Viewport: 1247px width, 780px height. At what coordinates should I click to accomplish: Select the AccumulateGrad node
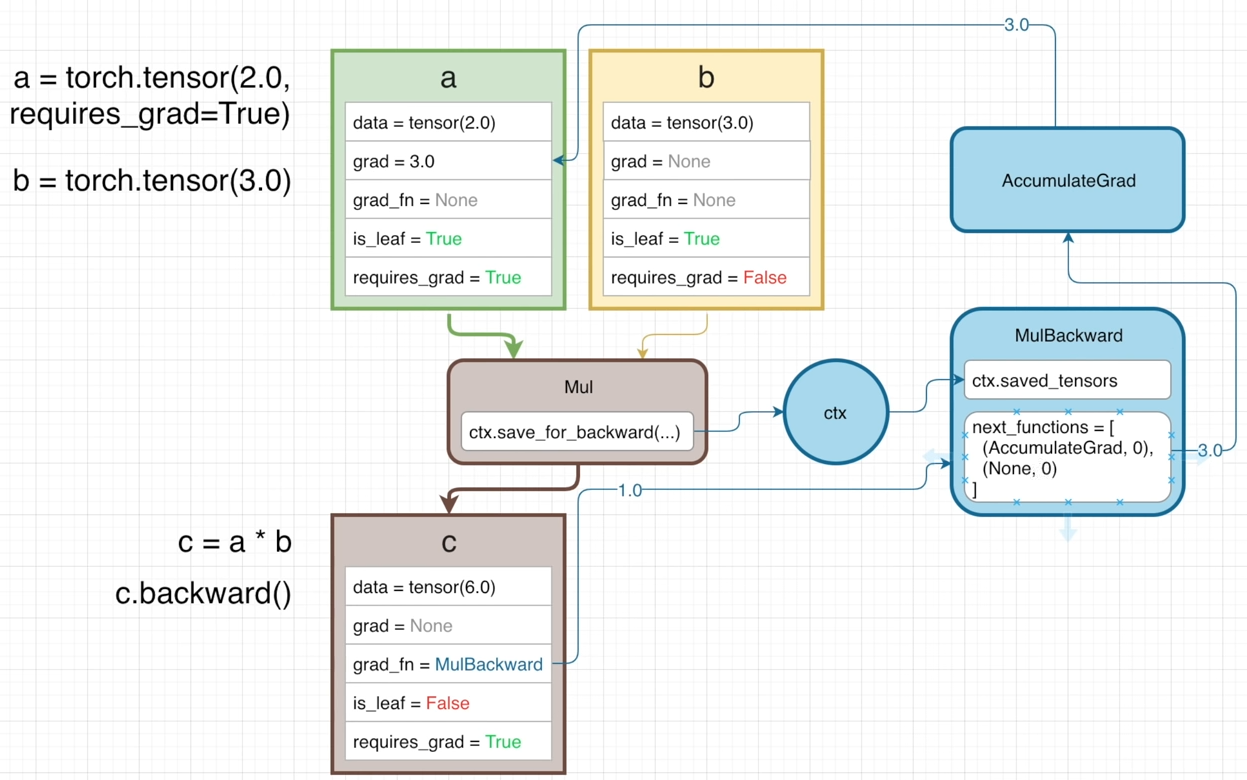pyautogui.click(x=1067, y=181)
